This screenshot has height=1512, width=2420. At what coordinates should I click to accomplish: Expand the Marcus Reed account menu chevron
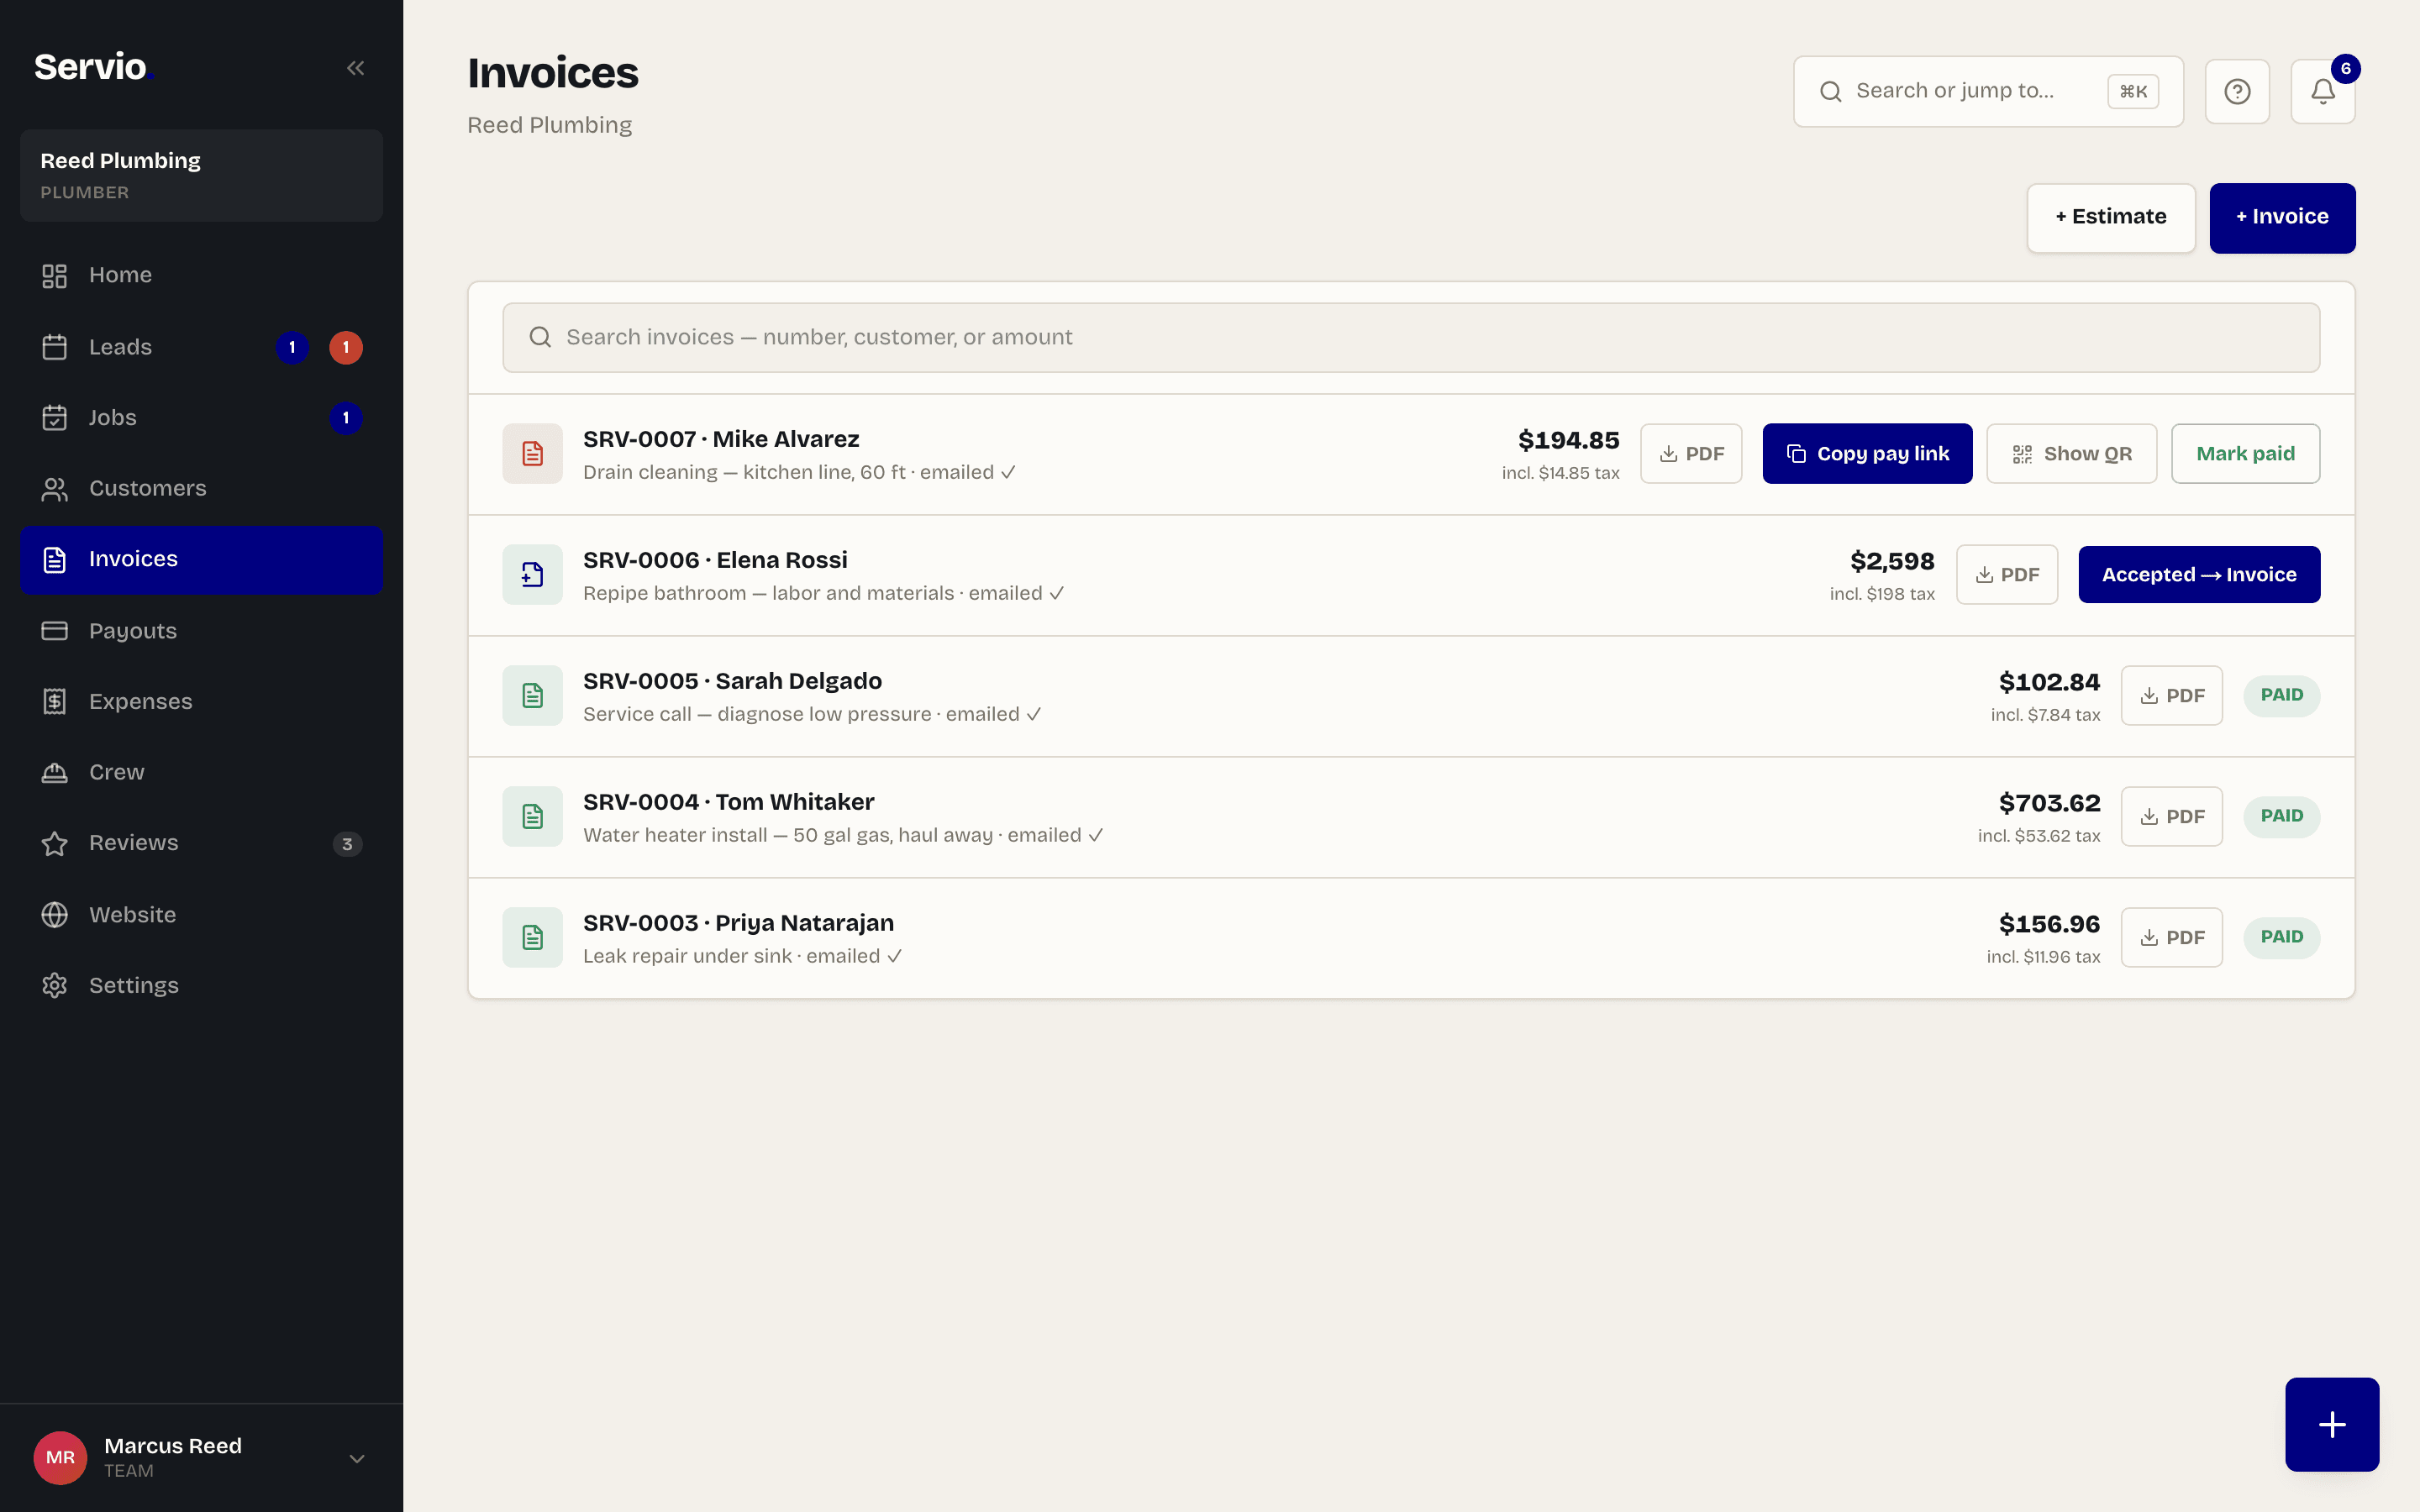click(357, 1458)
